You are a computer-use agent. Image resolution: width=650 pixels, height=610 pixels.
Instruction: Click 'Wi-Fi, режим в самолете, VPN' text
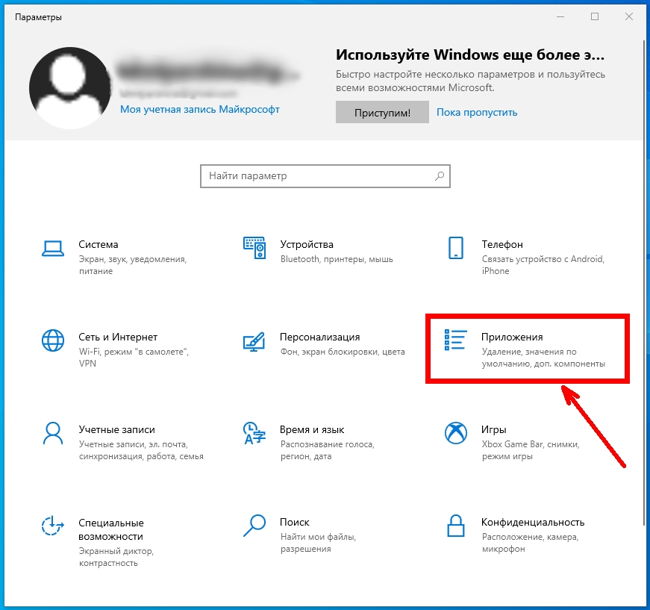[x=133, y=357]
